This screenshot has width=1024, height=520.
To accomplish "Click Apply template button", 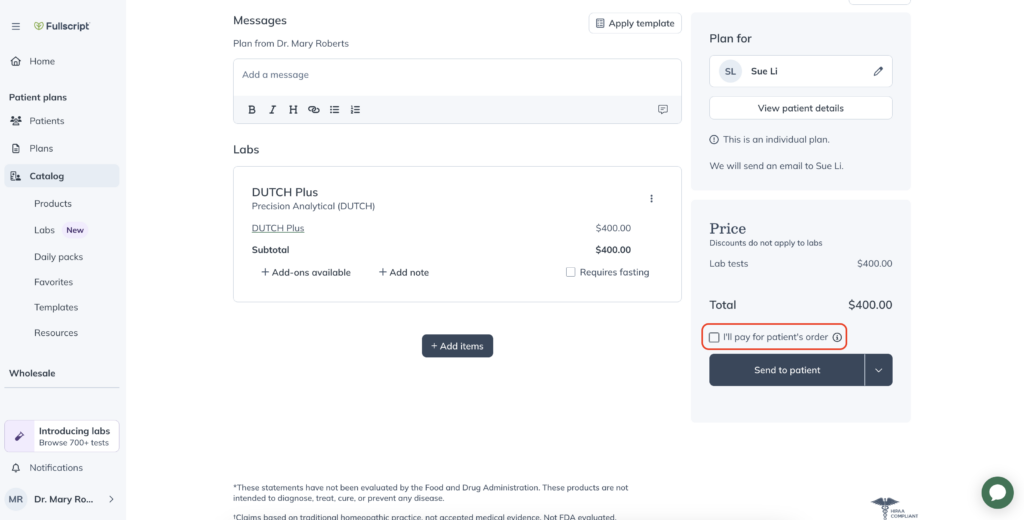I will pos(635,24).
